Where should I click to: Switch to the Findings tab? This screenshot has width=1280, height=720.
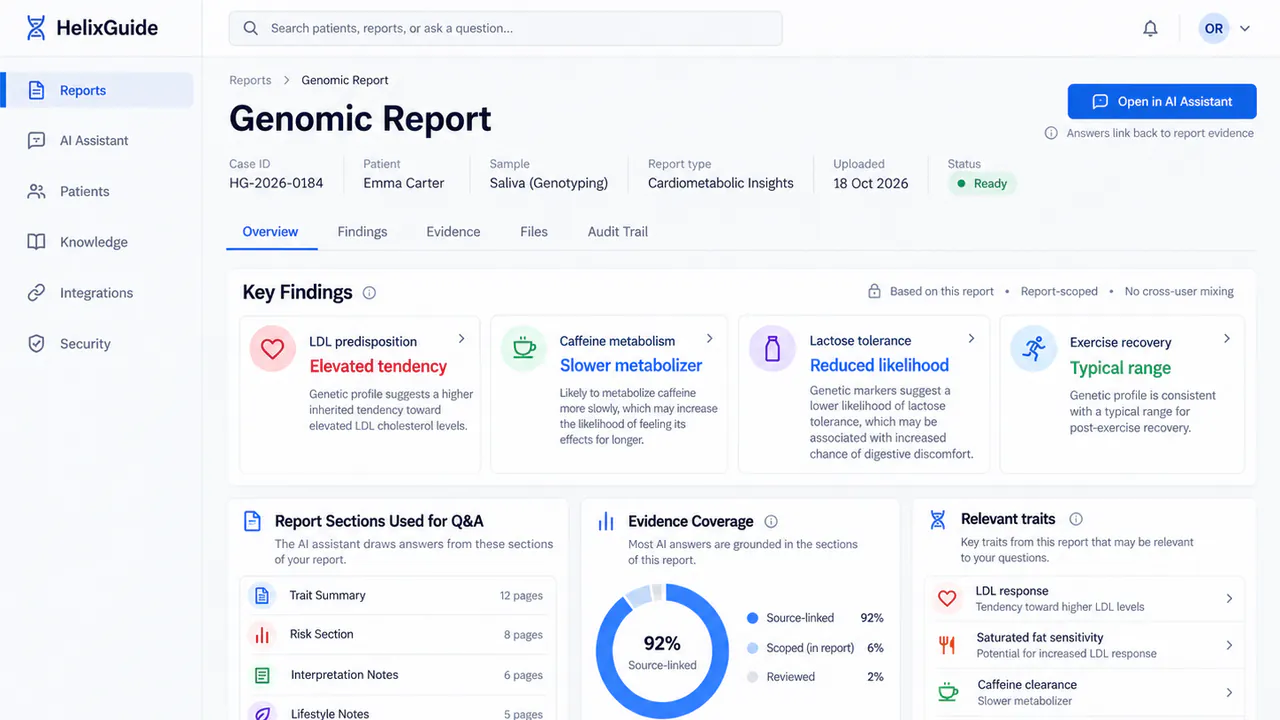pyautogui.click(x=362, y=232)
